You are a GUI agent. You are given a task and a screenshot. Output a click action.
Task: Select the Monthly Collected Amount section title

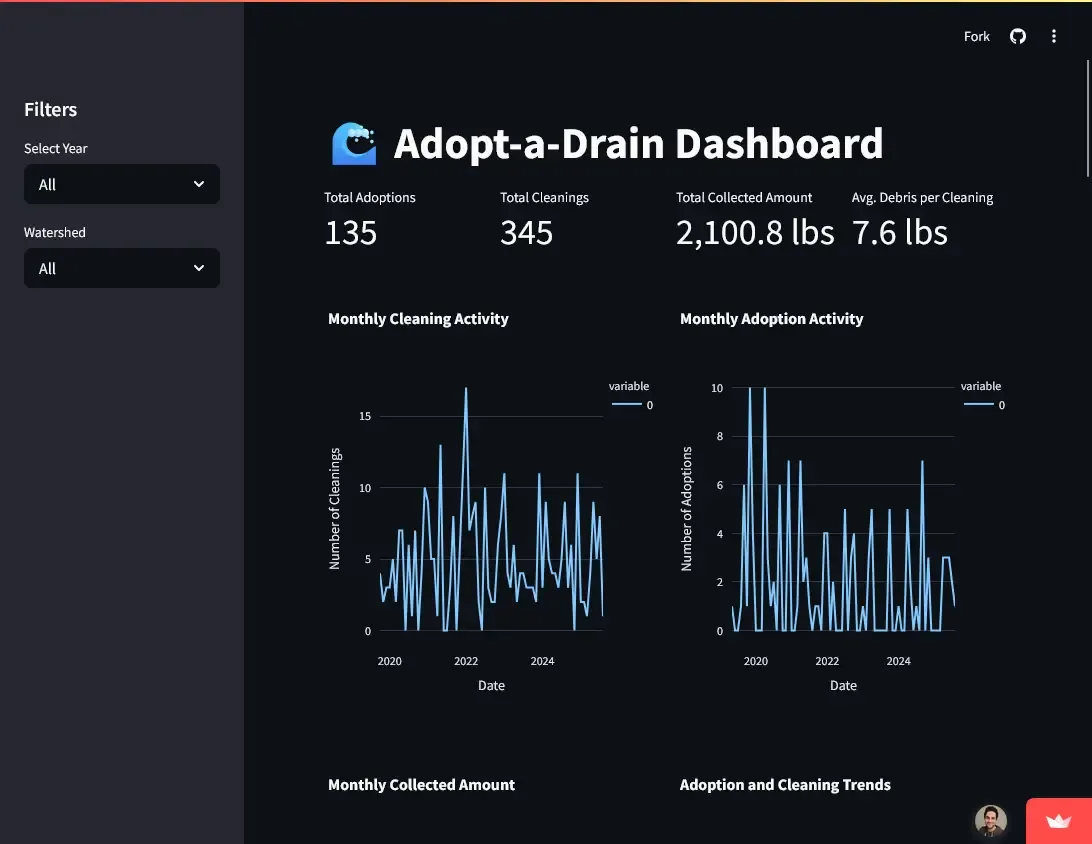pyautogui.click(x=421, y=785)
